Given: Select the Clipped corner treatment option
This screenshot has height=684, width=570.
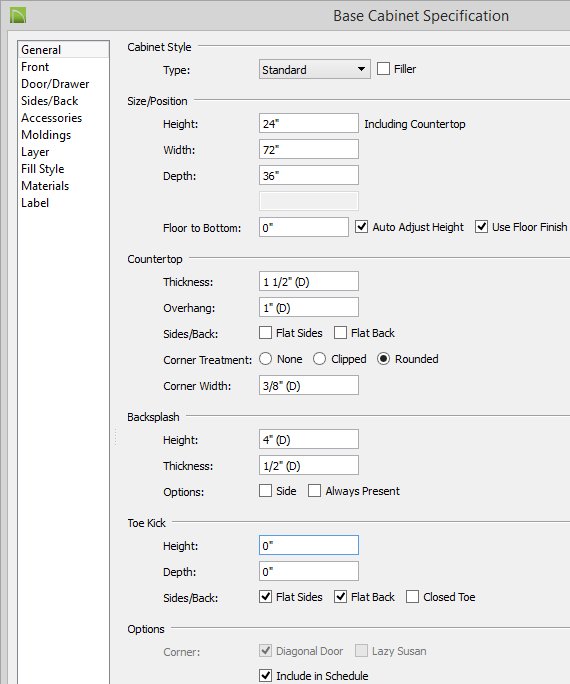Looking at the screenshot, I should [x=320, y=359].
